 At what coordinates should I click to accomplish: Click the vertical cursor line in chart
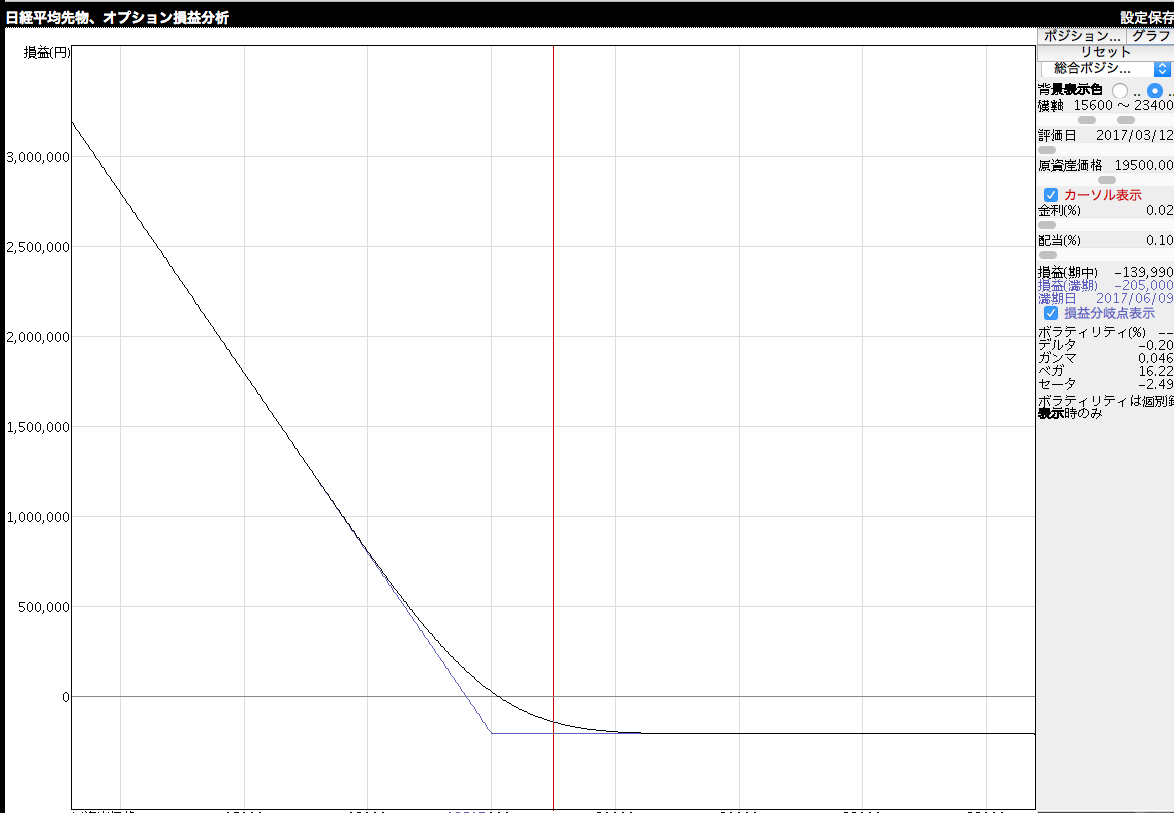click(553, 400)
